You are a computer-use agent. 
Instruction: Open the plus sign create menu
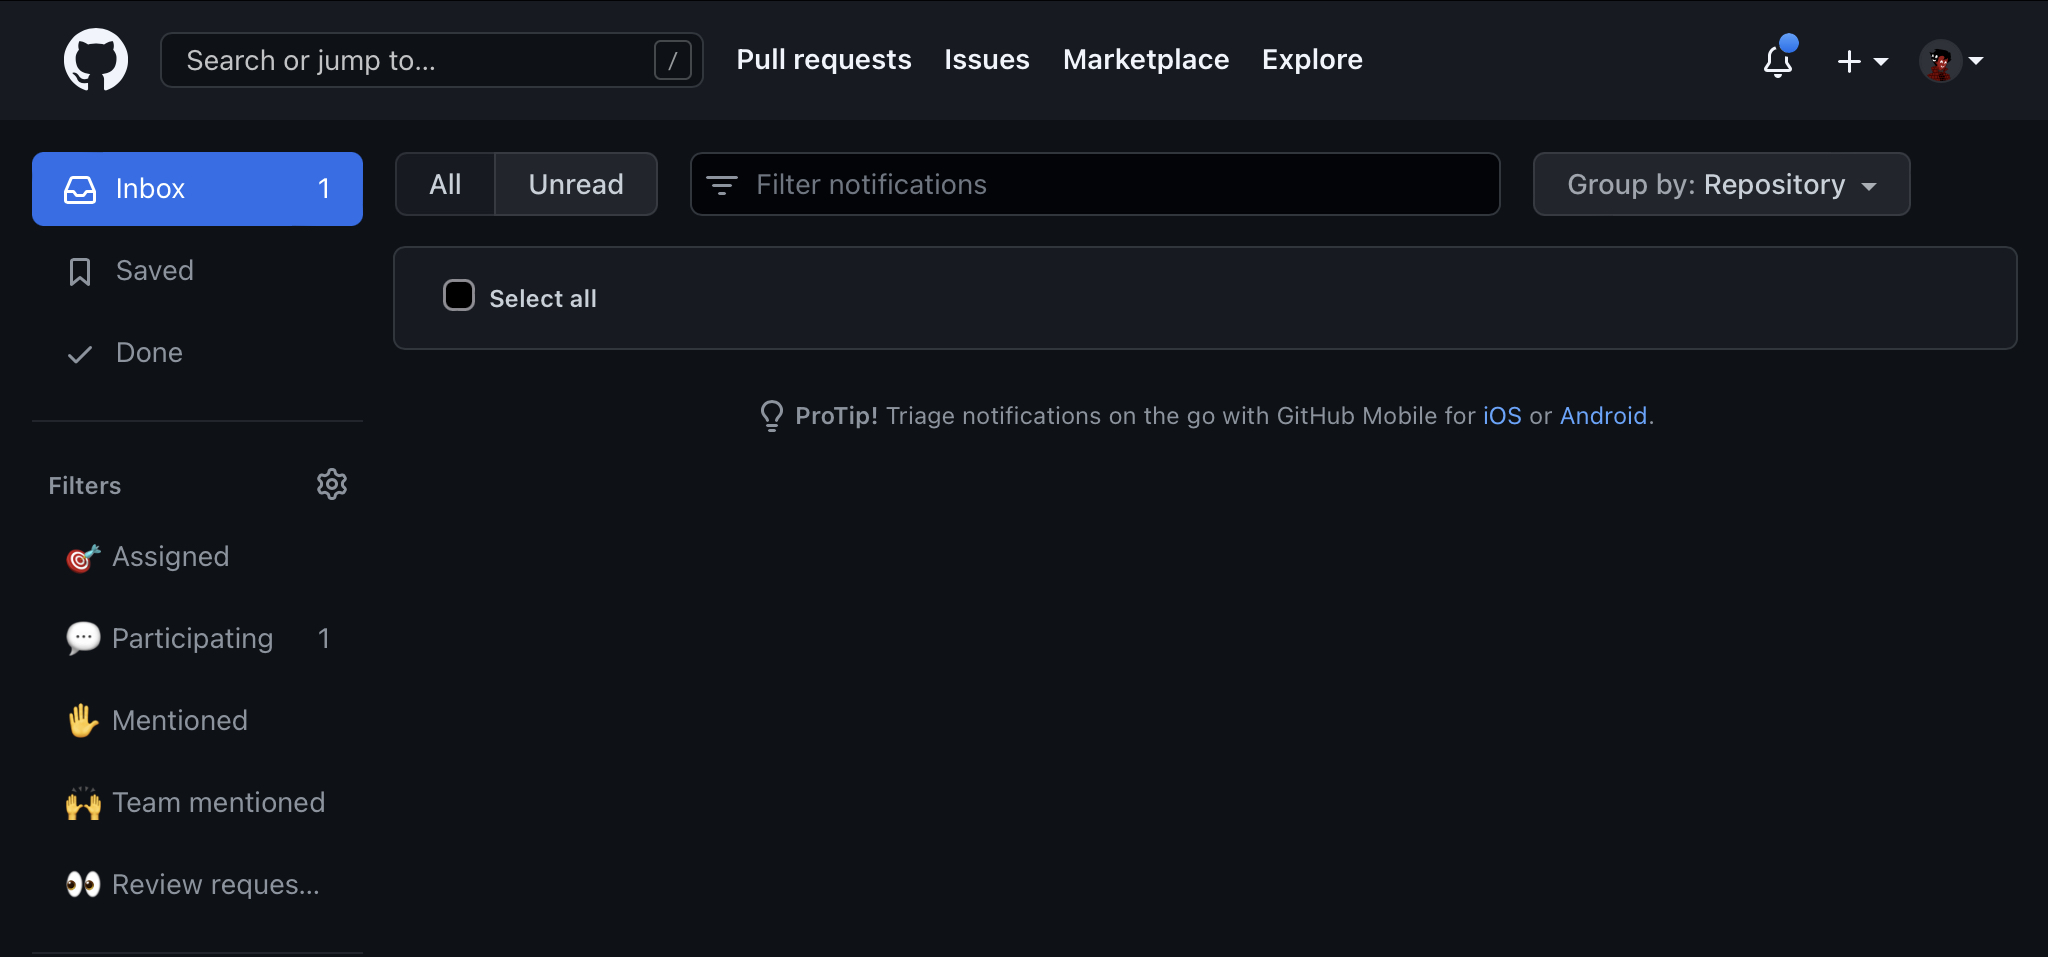[x=1849, y=61]
